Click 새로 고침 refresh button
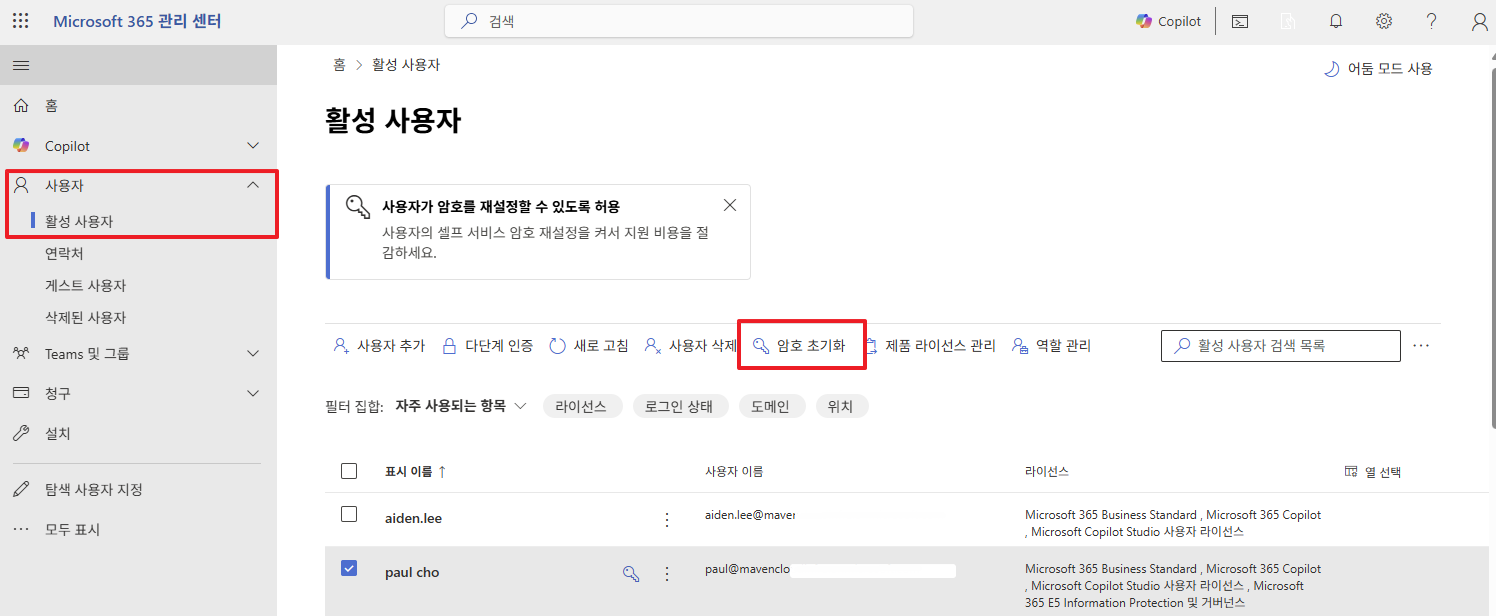This screenshot has height=616, width=1496. (589, 346)
